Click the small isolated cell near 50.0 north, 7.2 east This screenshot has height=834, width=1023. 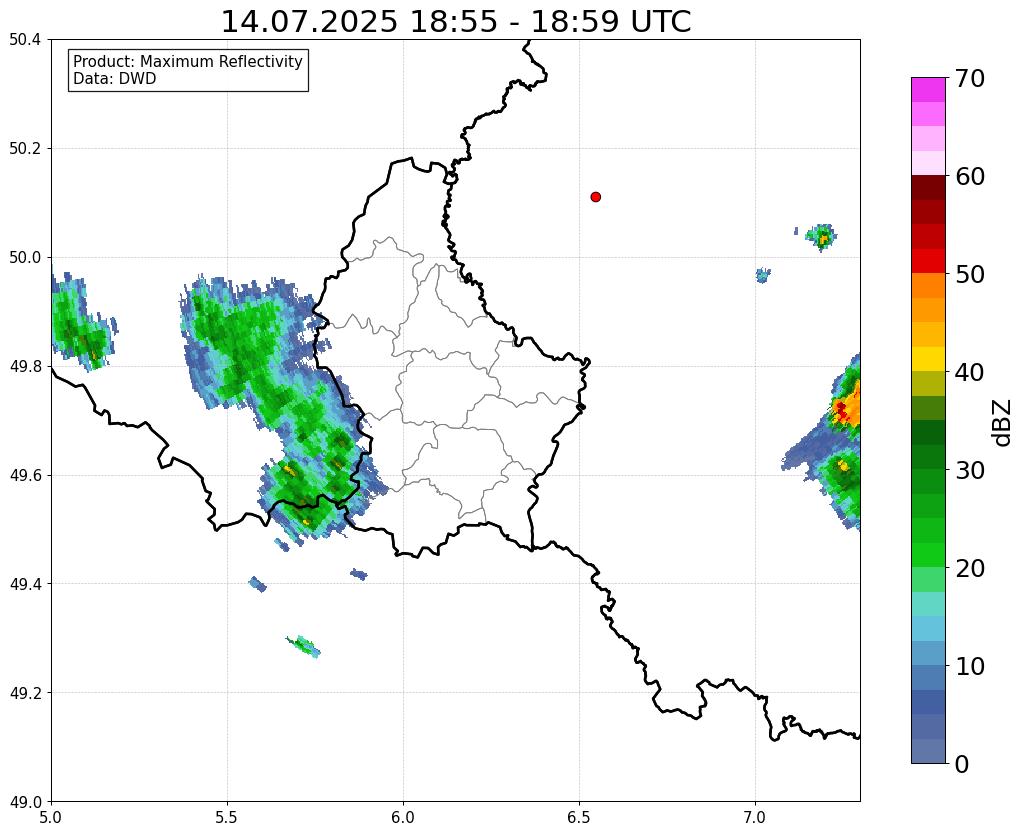(x=821, y=237)
